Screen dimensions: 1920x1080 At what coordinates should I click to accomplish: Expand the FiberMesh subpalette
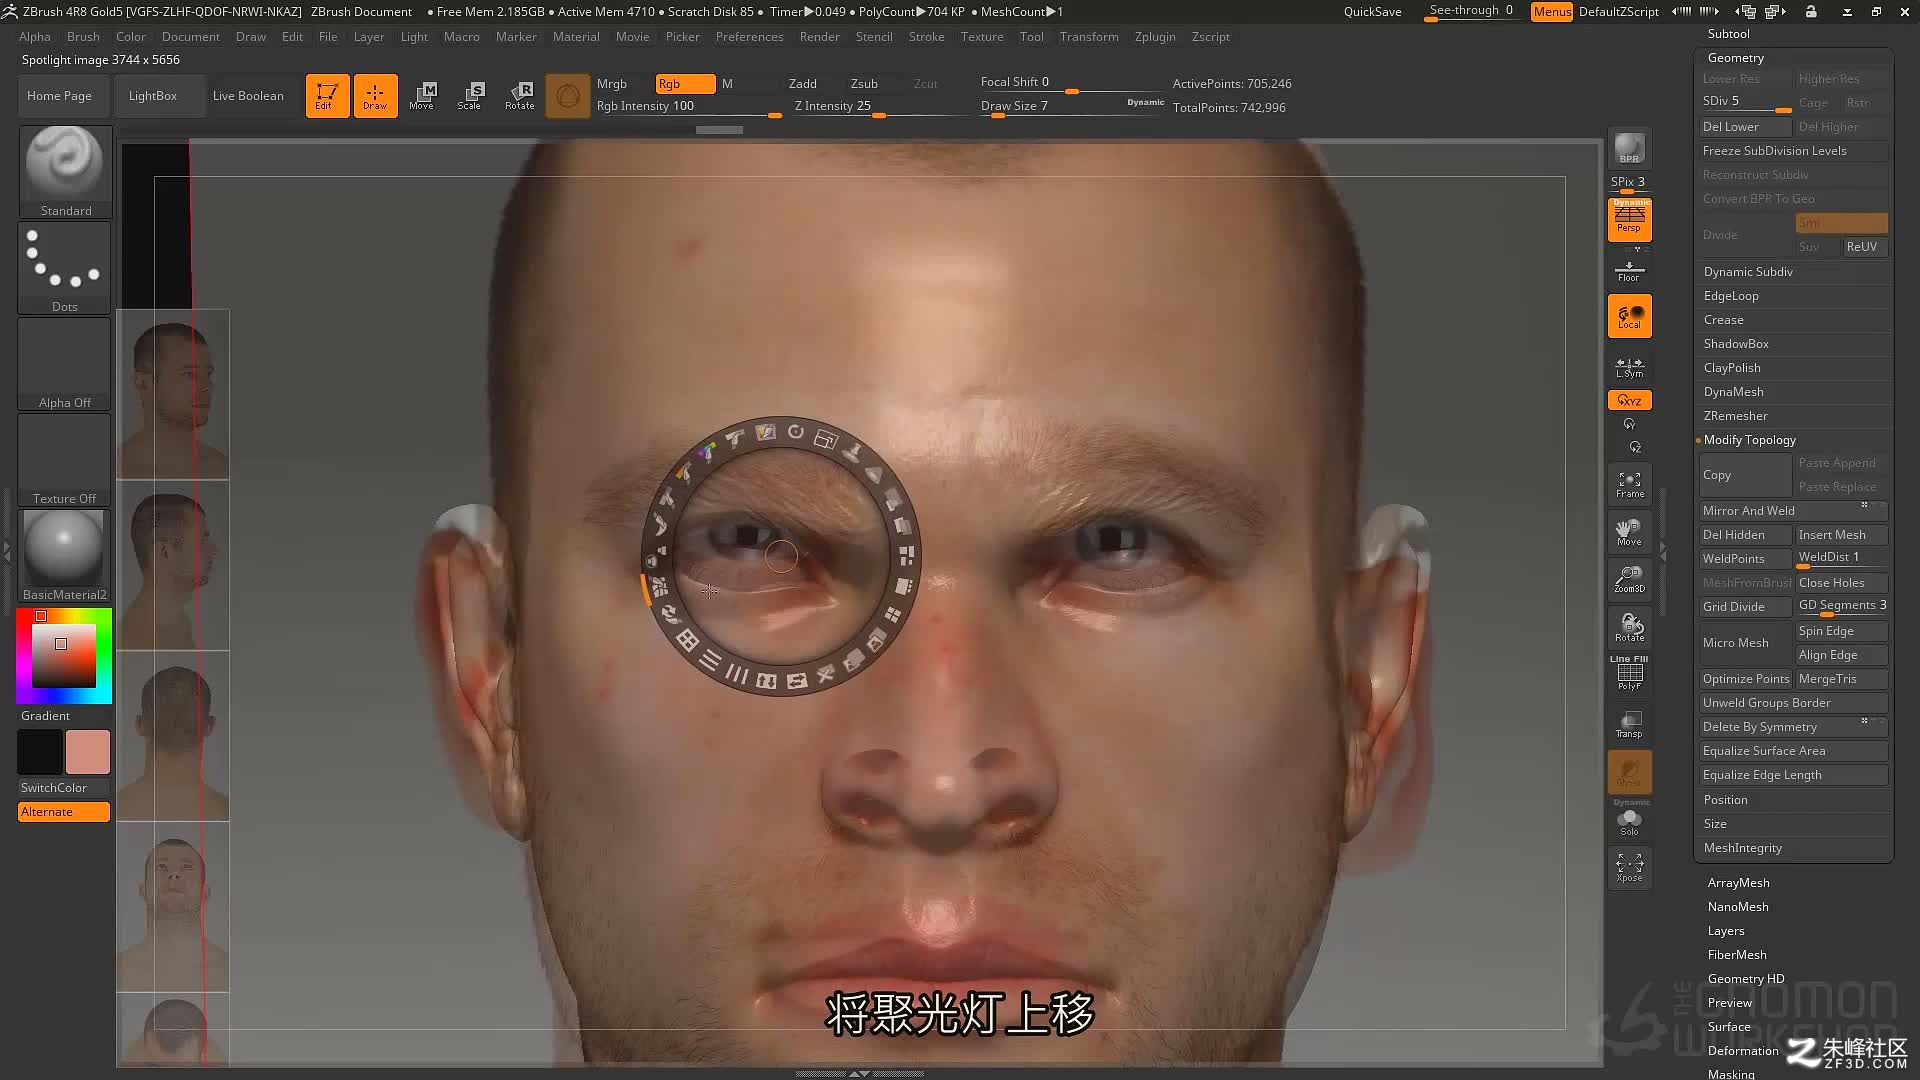click(1737, 955)
